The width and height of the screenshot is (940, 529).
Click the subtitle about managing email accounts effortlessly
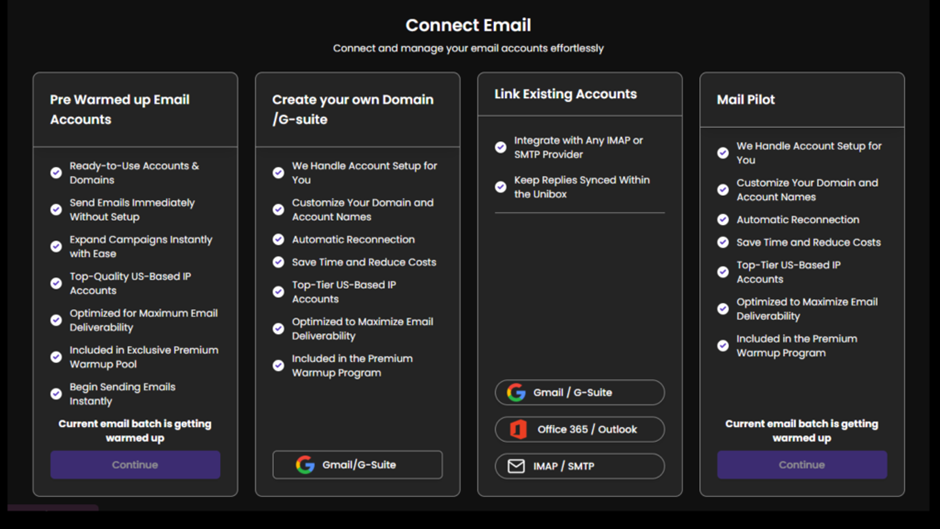click(468, 48)
